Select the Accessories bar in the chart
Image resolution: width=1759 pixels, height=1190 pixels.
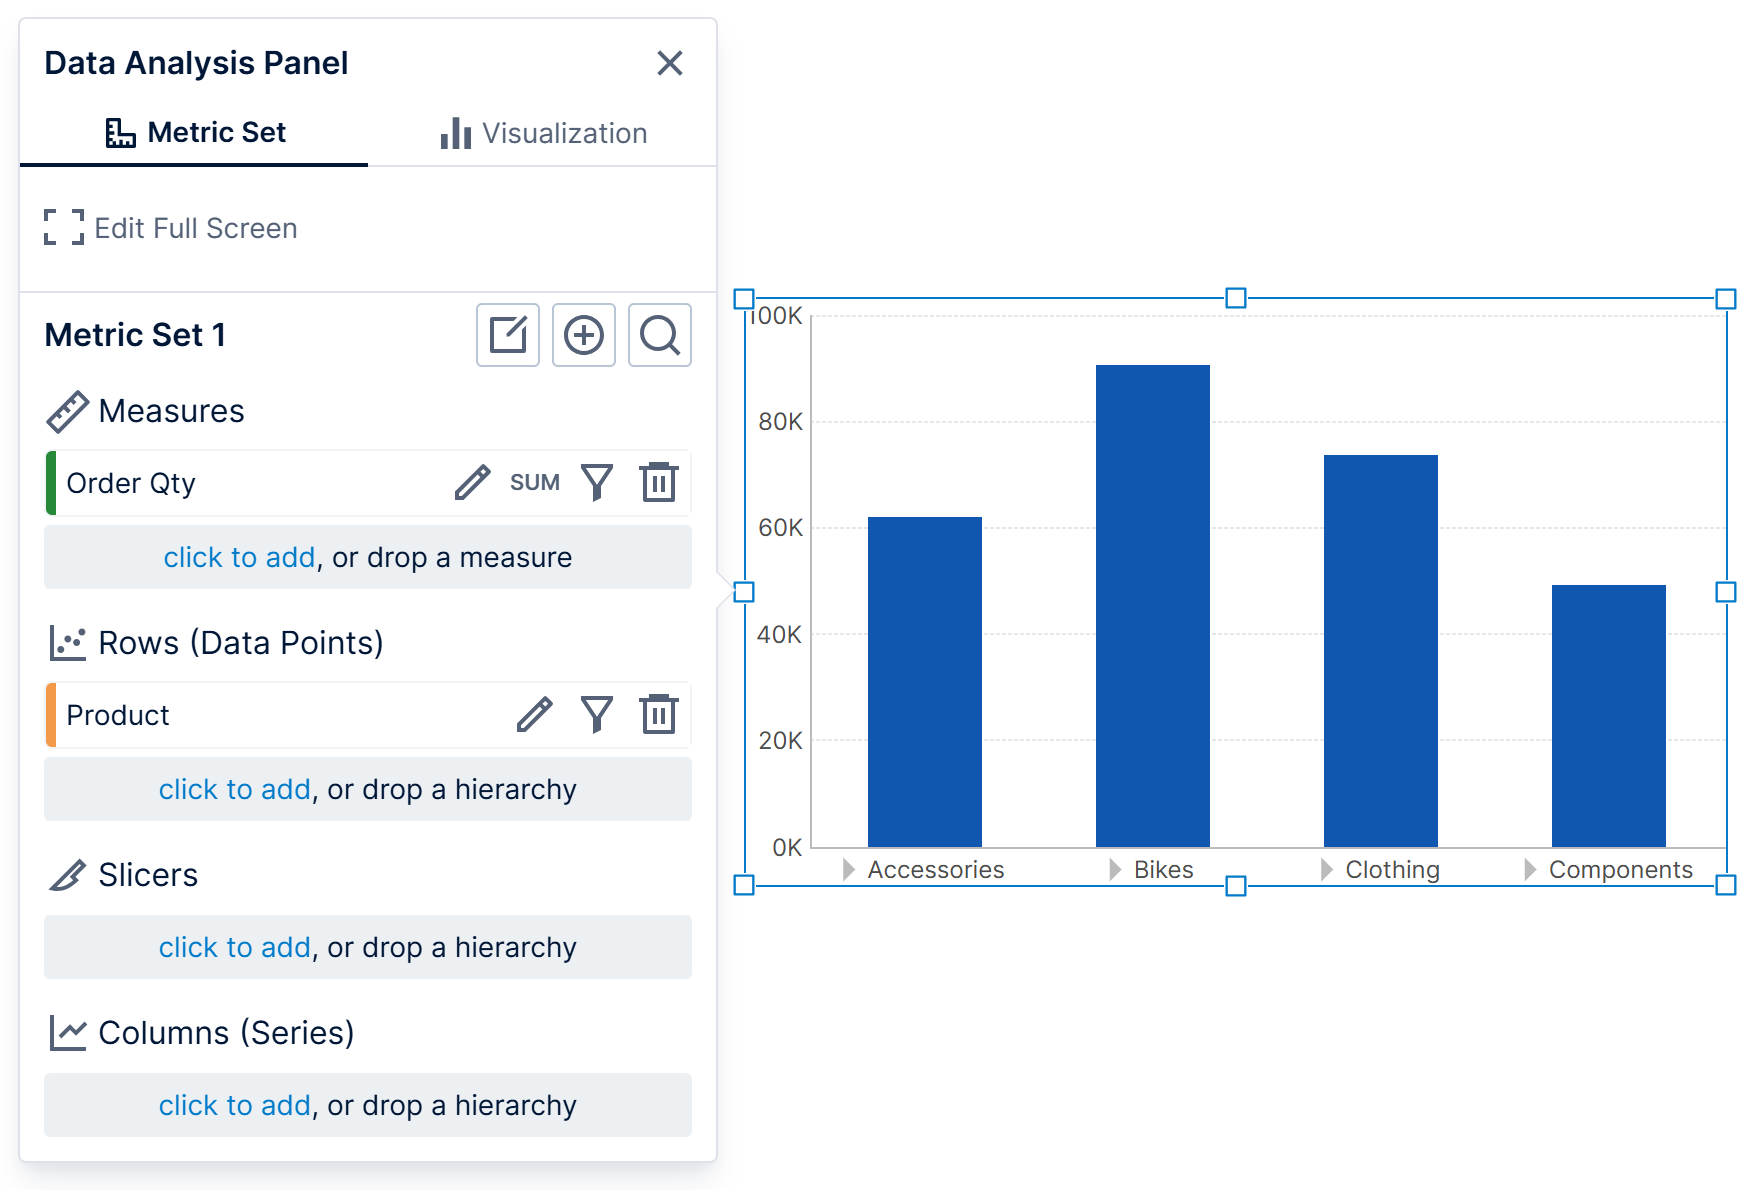coord(925,682)
